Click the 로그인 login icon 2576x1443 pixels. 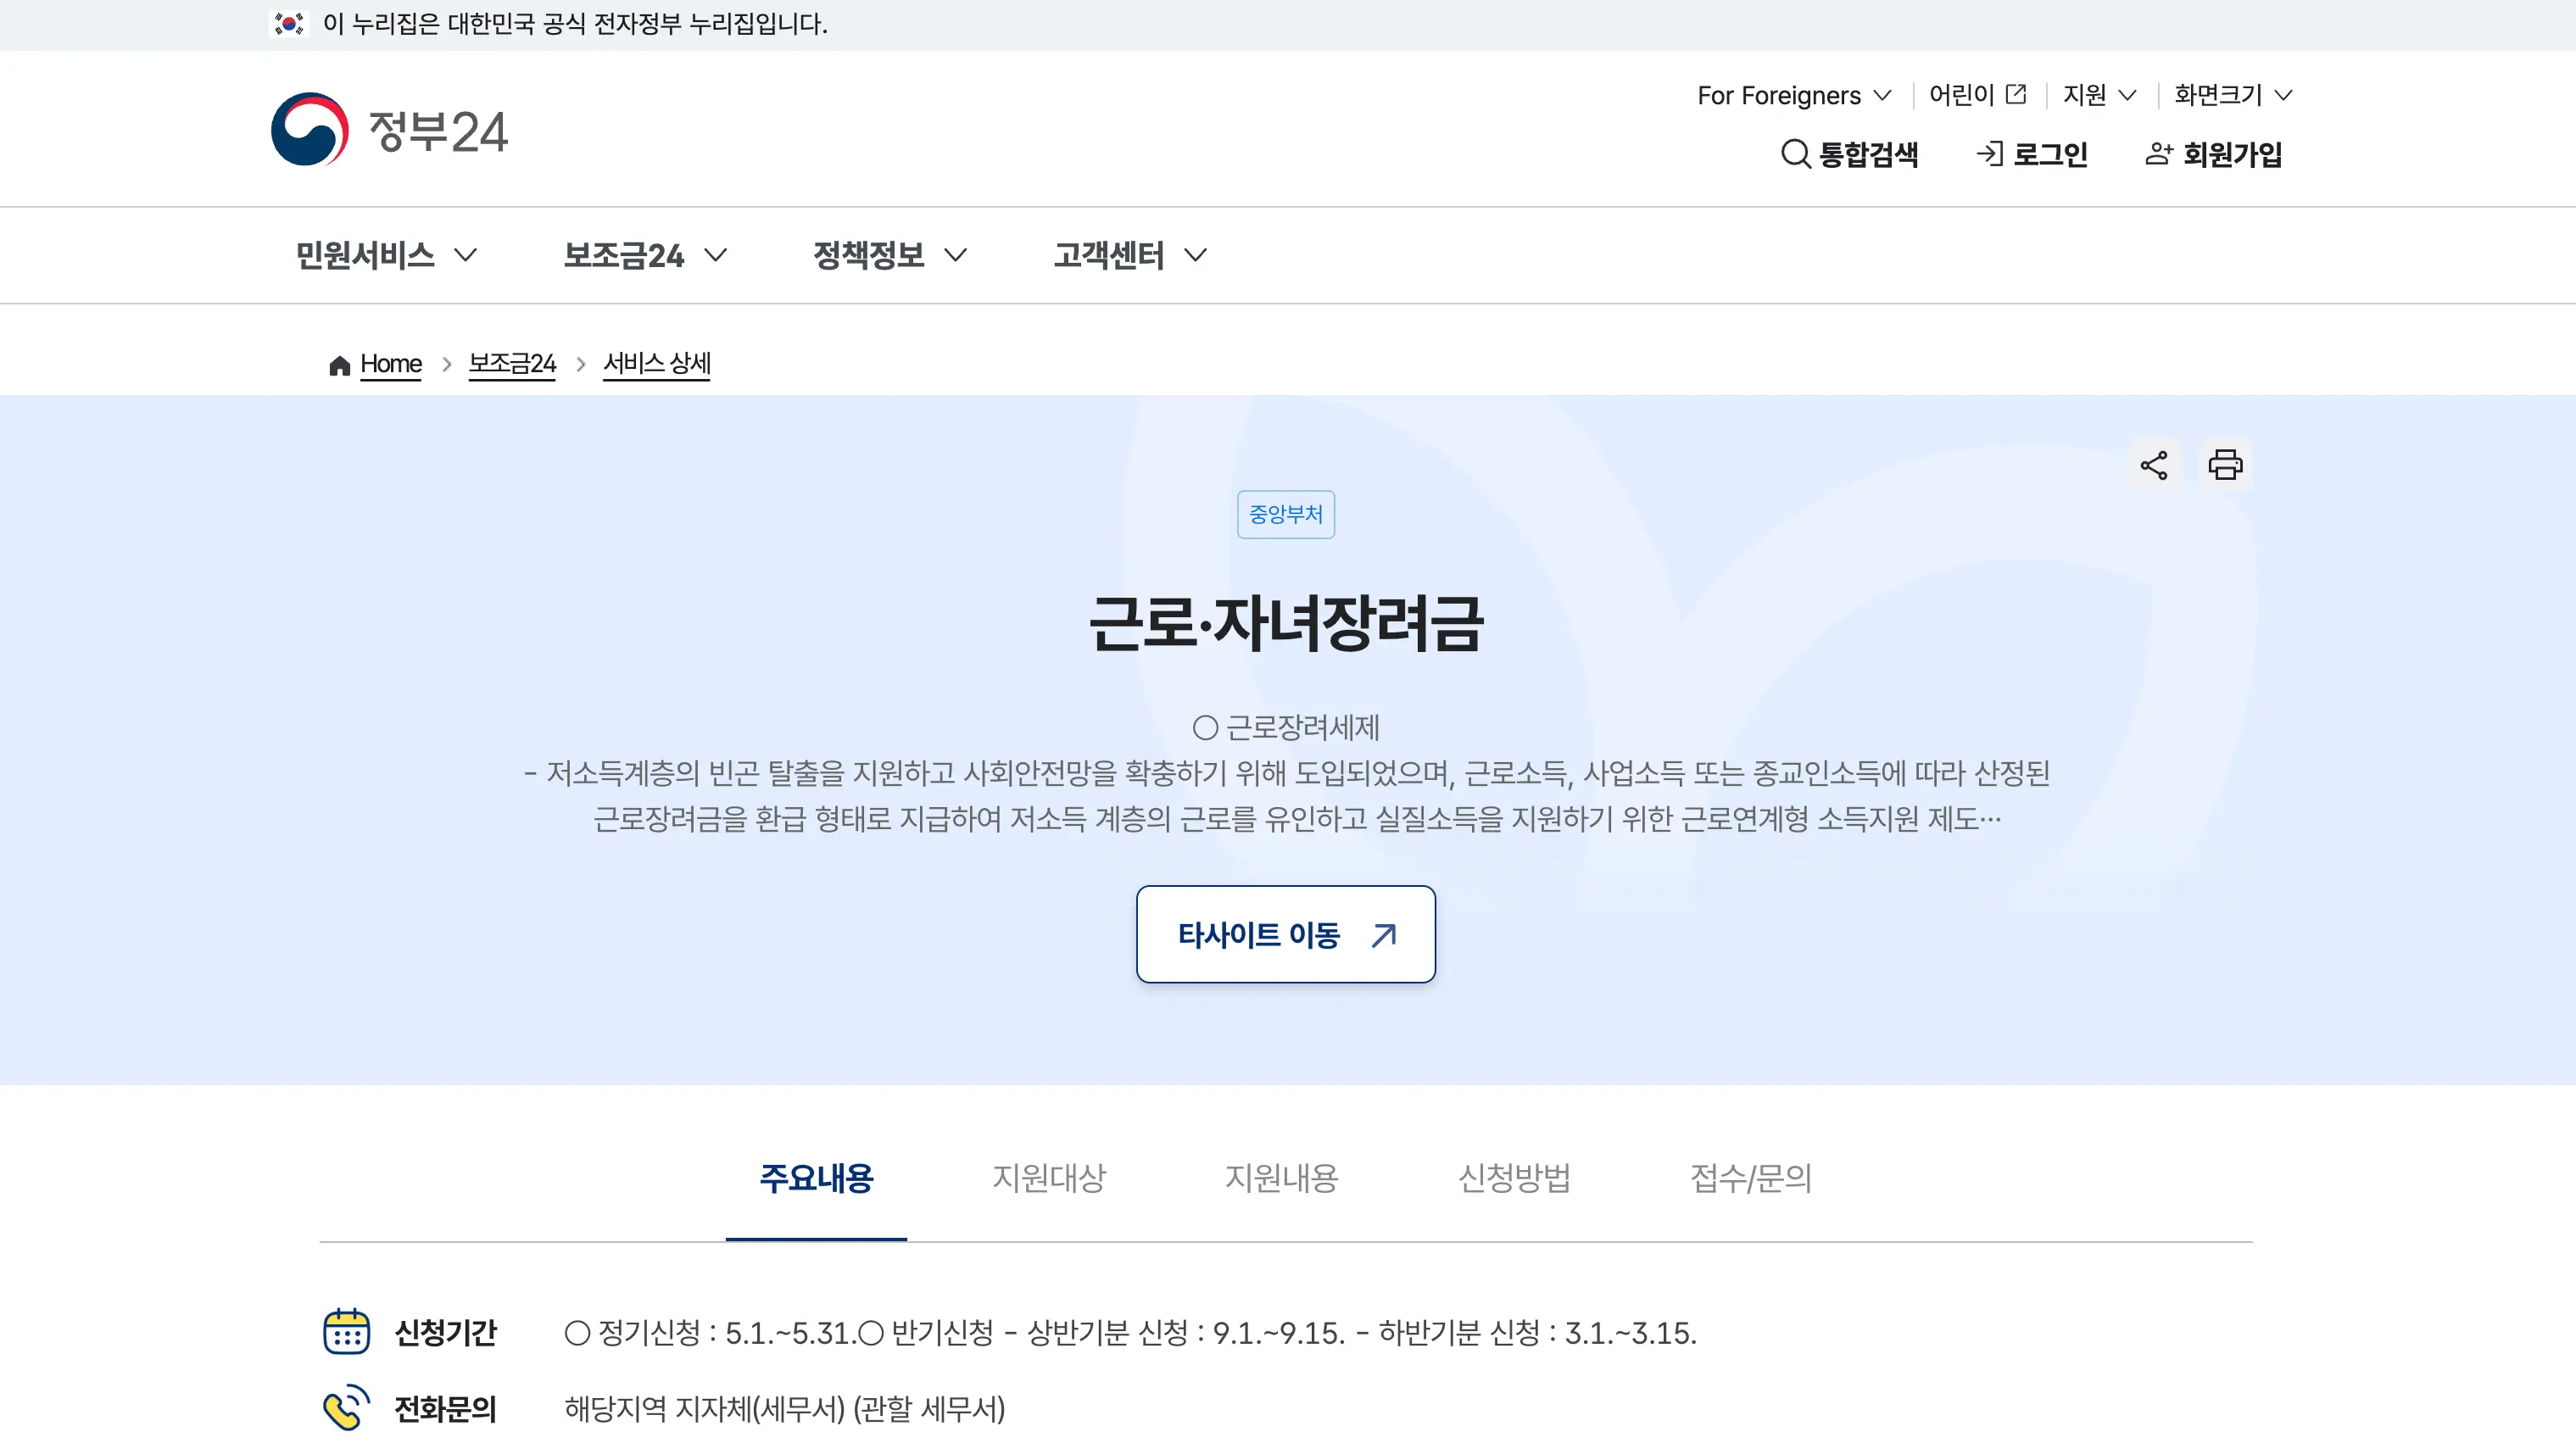point(1990,154)
